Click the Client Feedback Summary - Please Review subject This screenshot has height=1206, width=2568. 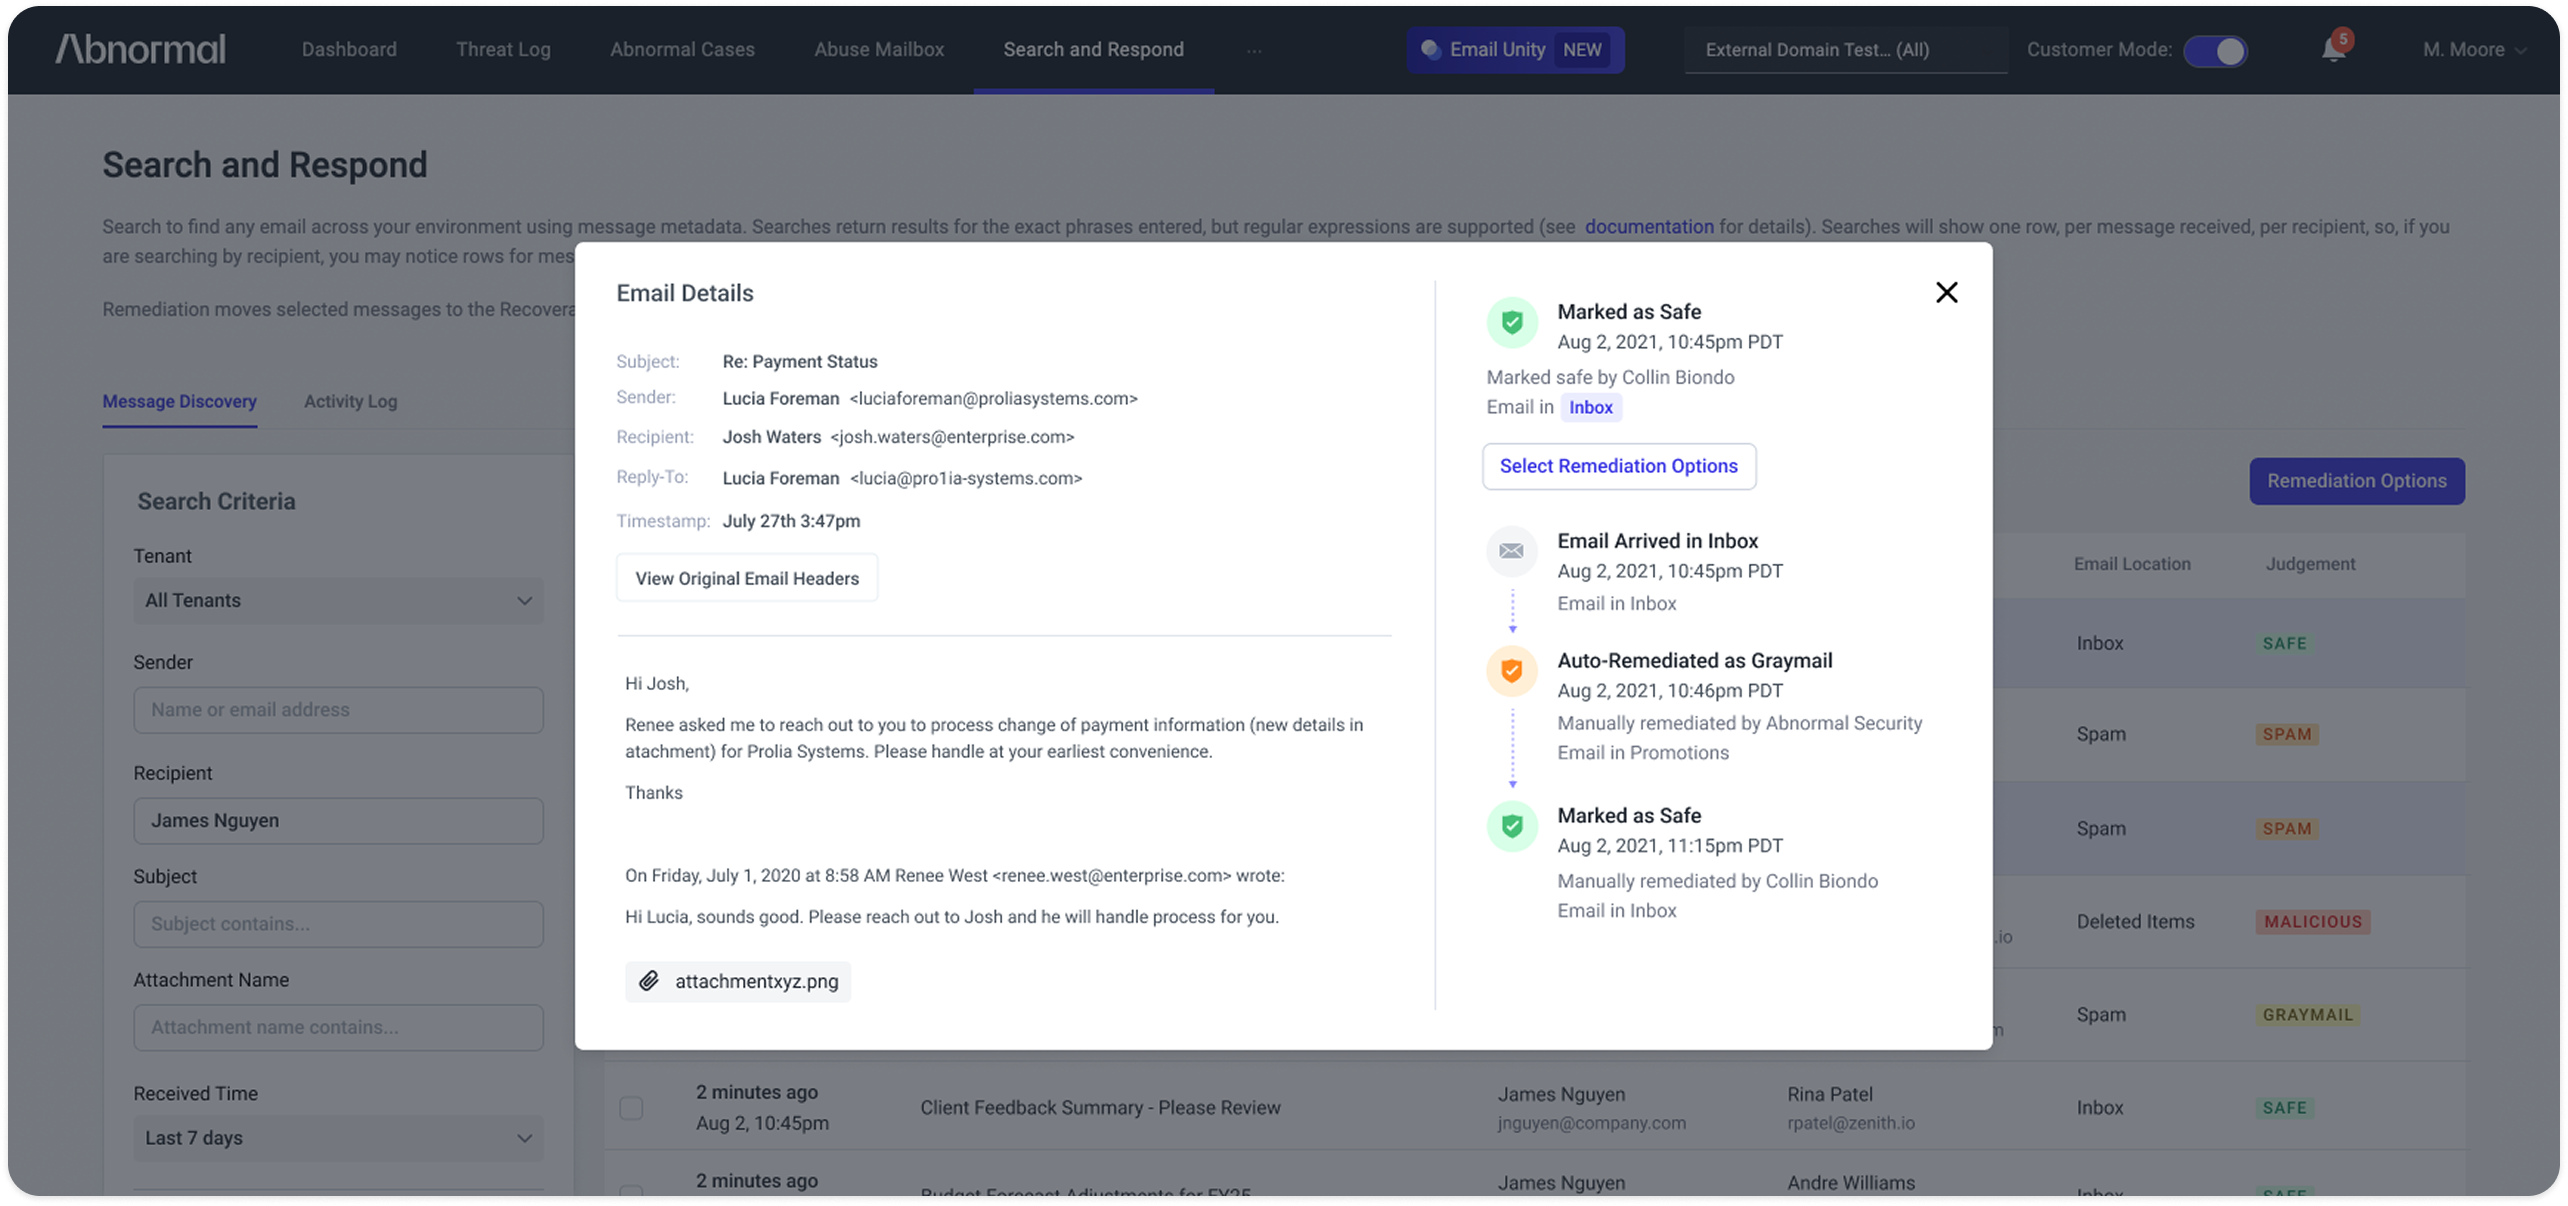(x=1099, y=1108)
